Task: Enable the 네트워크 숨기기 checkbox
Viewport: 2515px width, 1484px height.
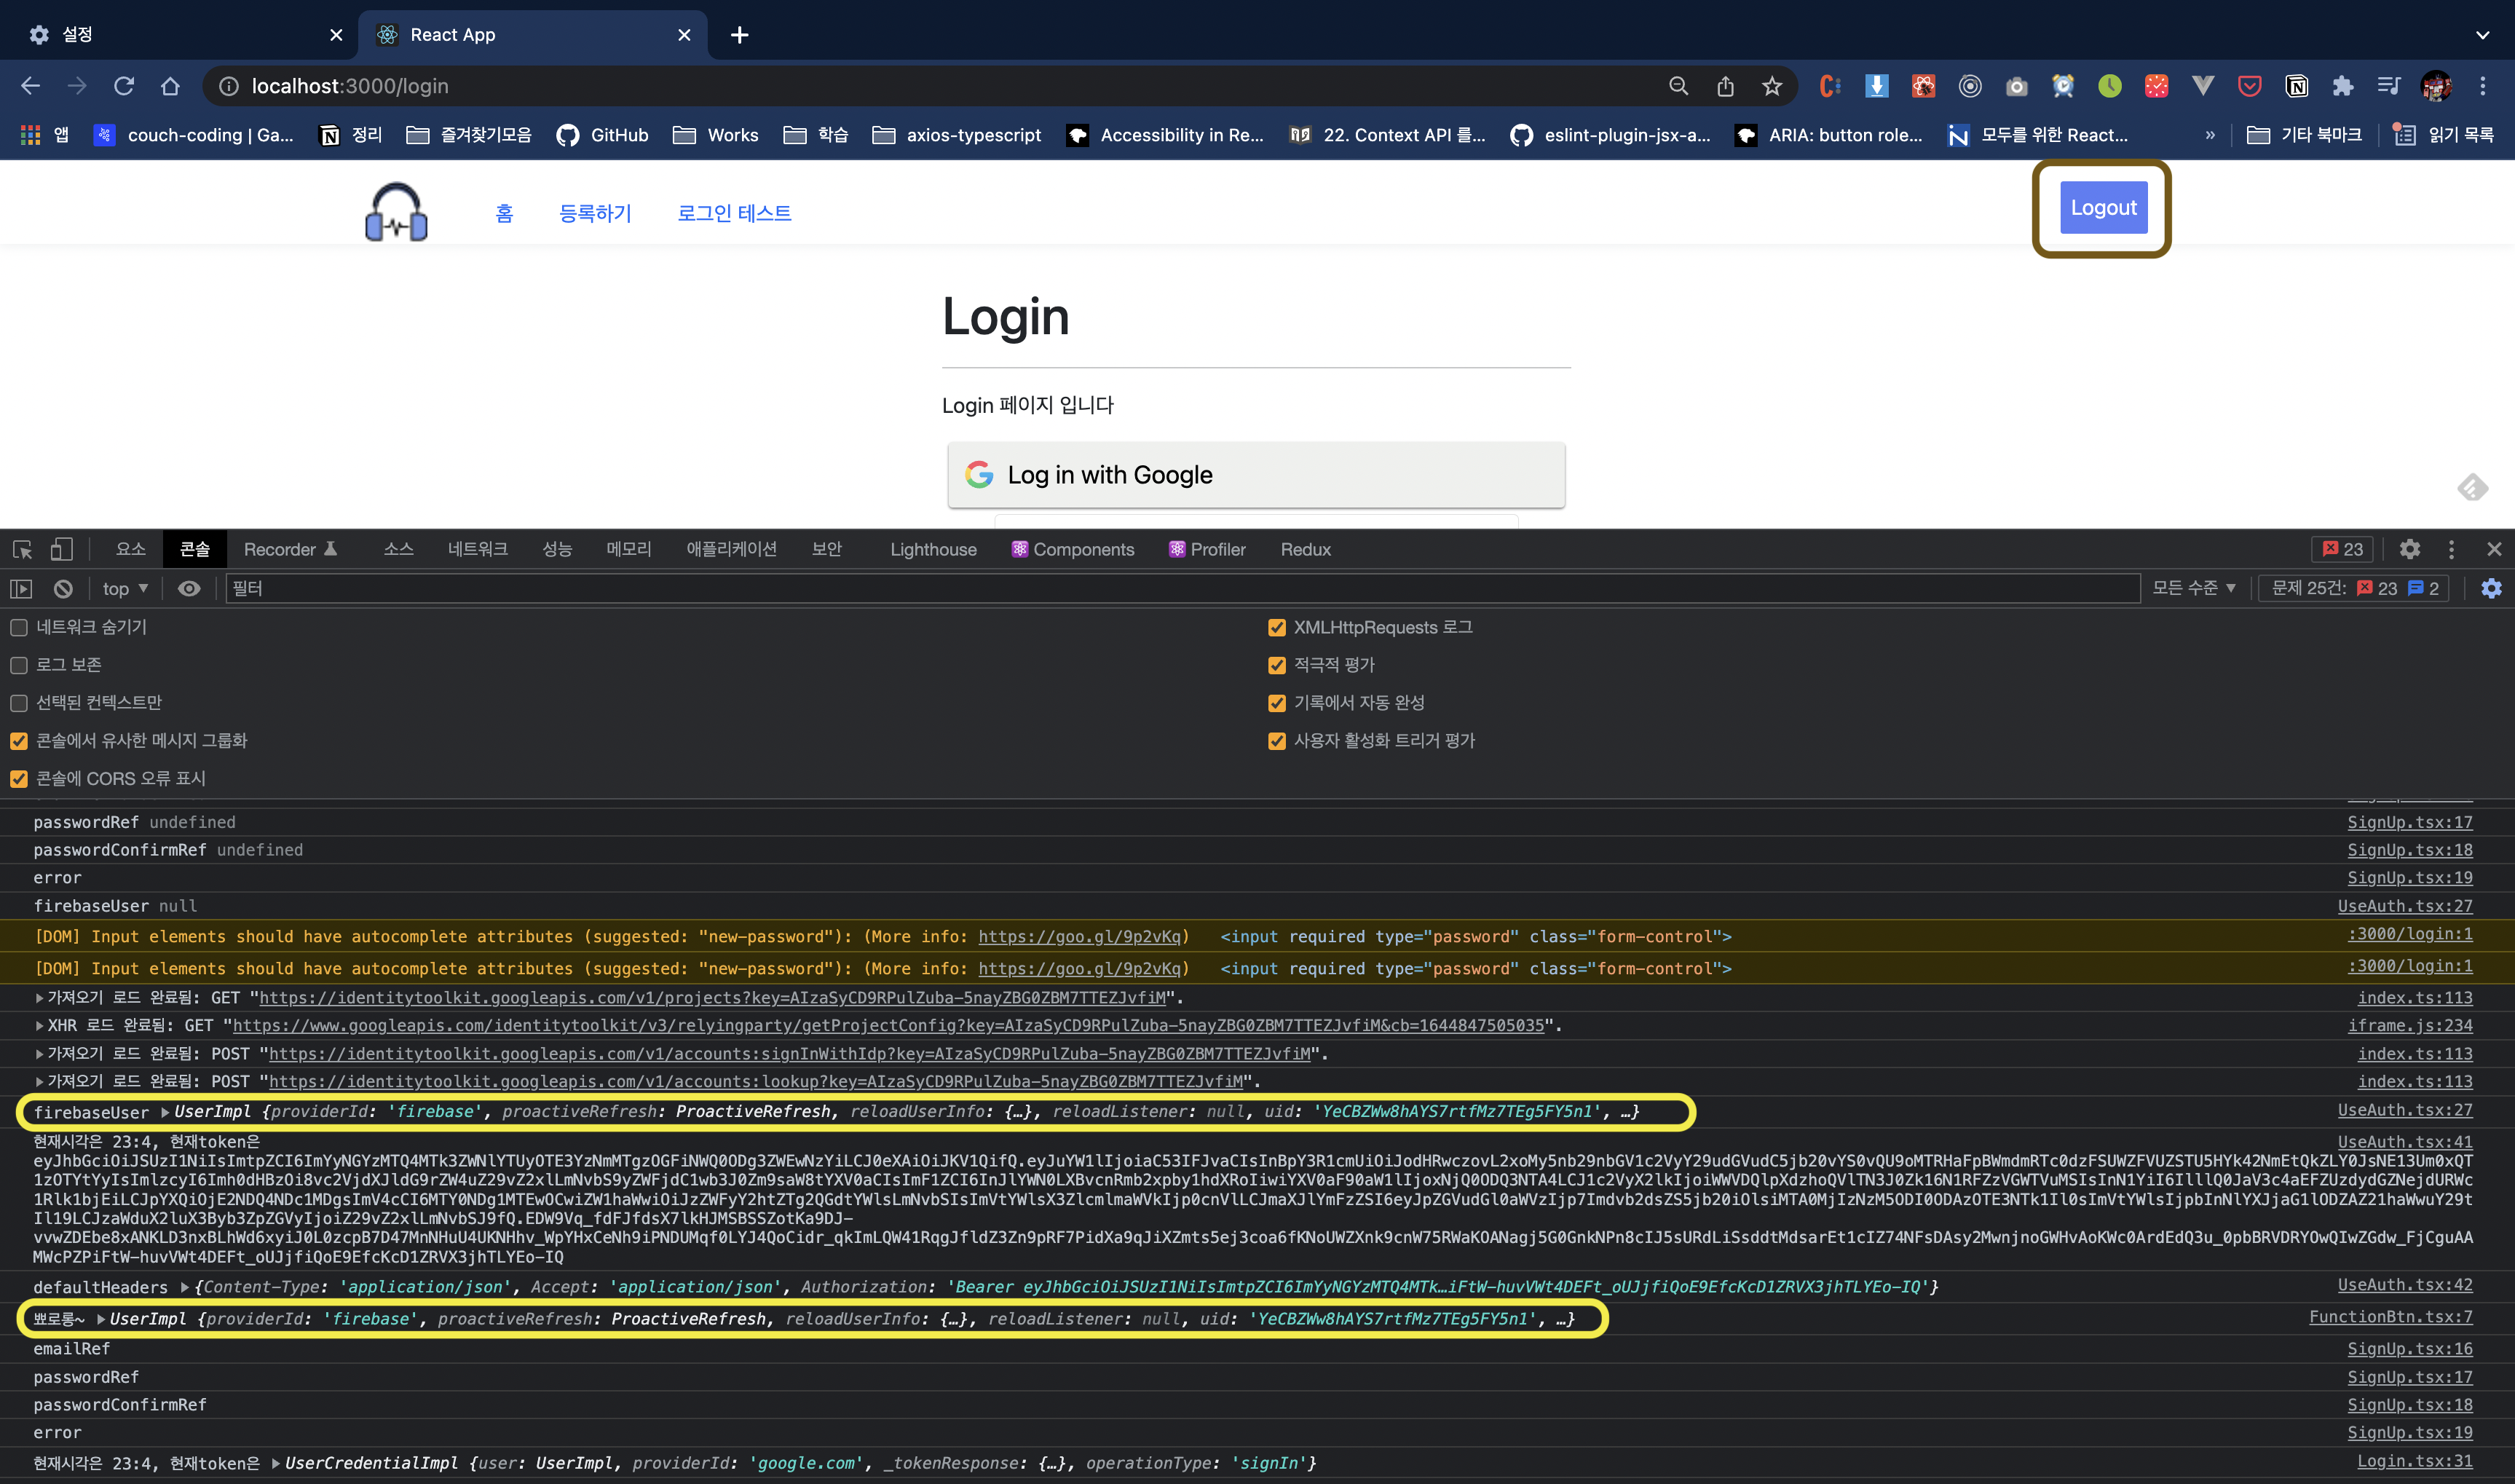Action: tap(19, 628)
